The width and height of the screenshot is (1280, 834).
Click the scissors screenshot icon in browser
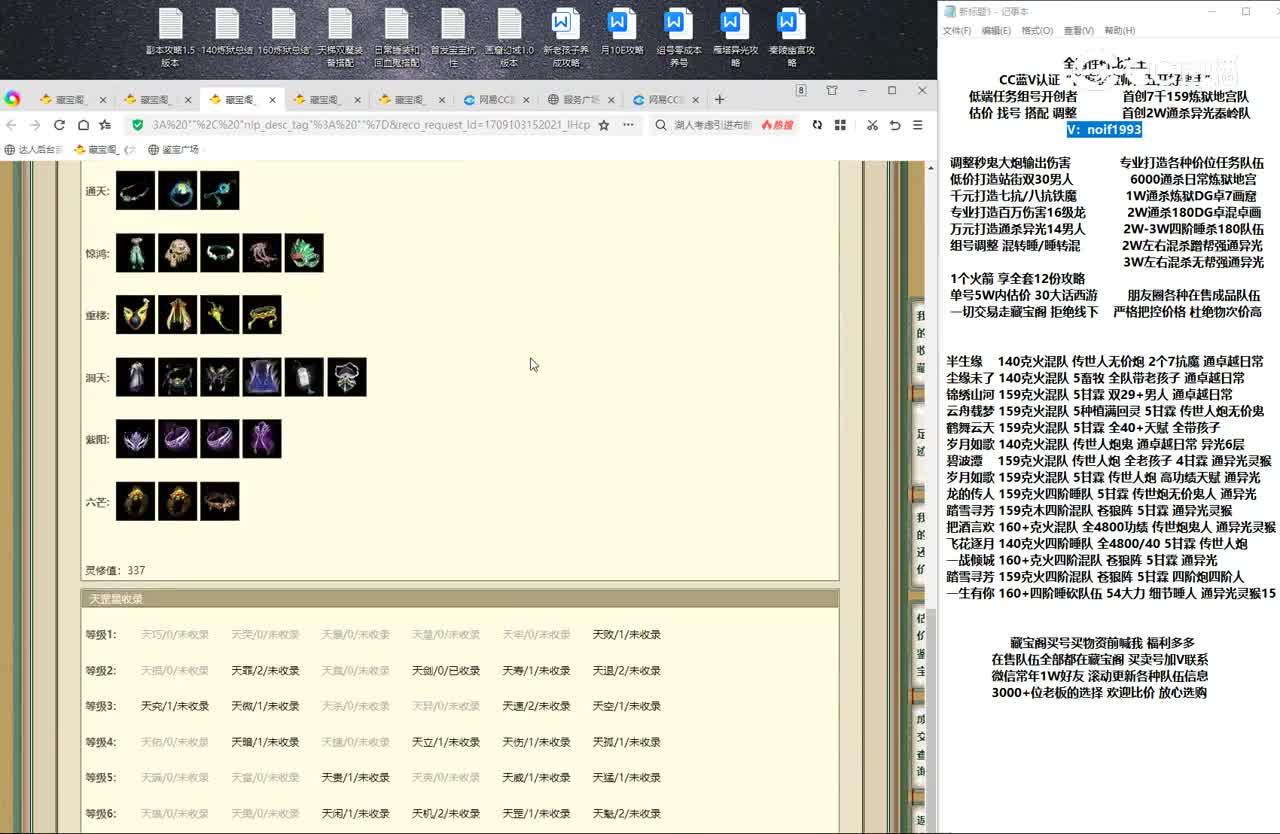[872, 125]
